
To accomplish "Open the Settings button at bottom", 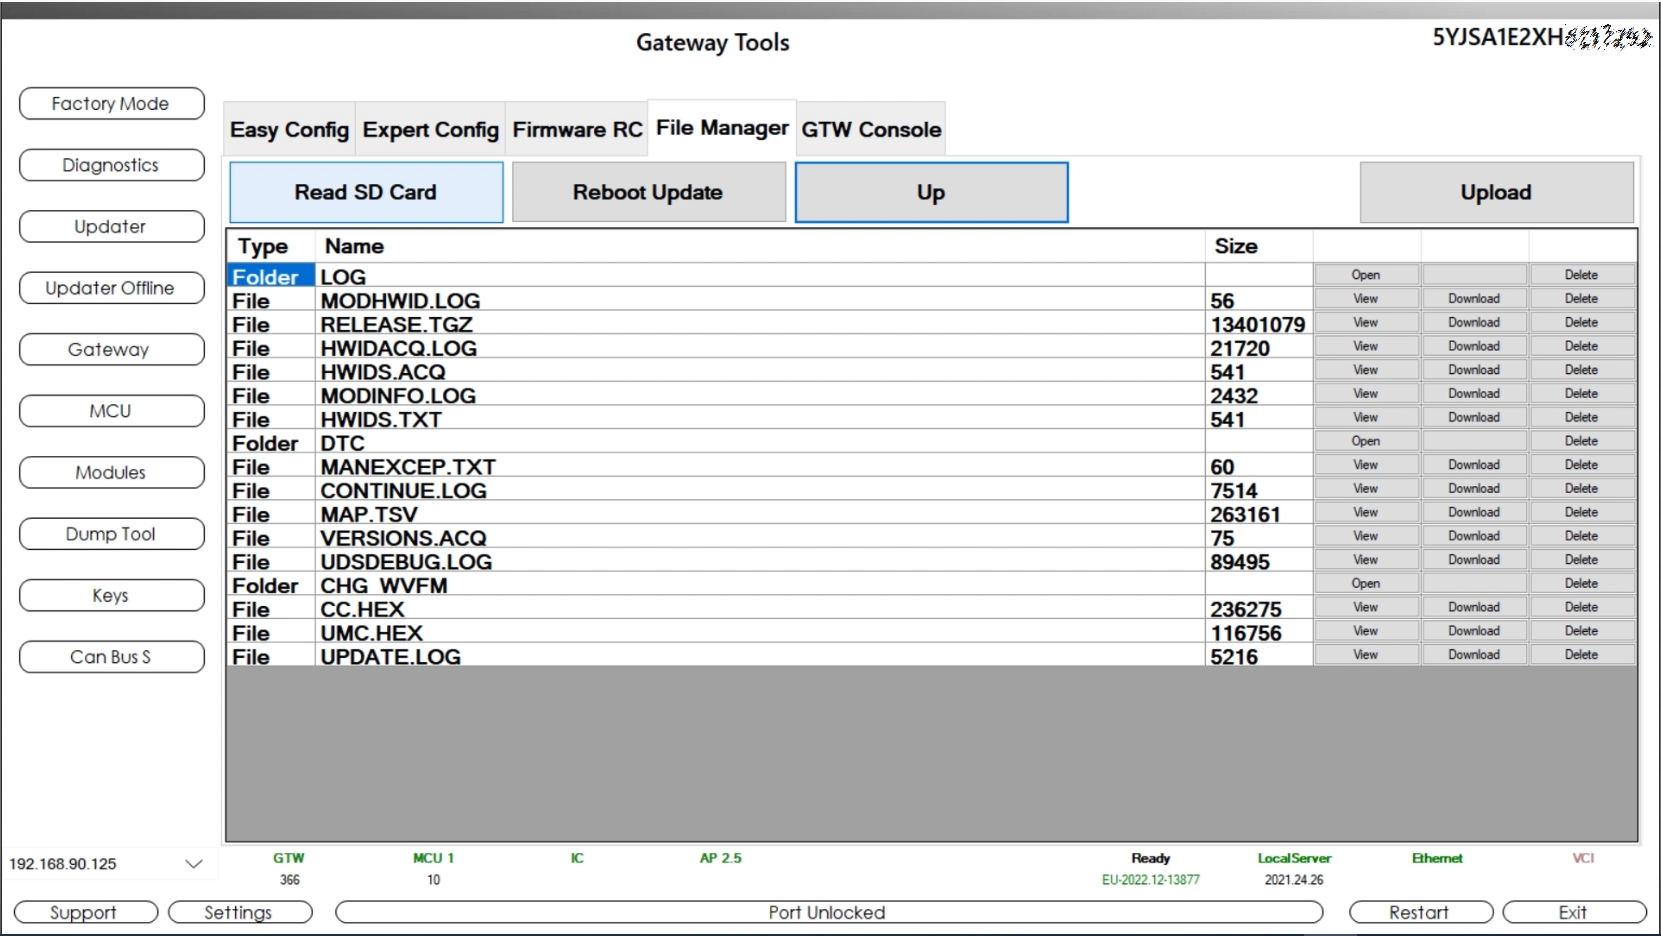I will pyautogui.click(x=239, y=912).
